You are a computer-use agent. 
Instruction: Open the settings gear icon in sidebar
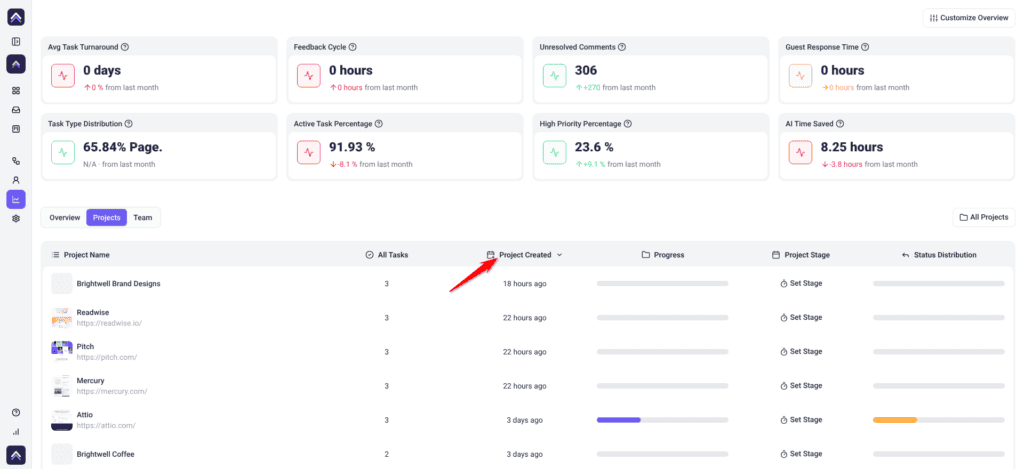tap(16, 219)
